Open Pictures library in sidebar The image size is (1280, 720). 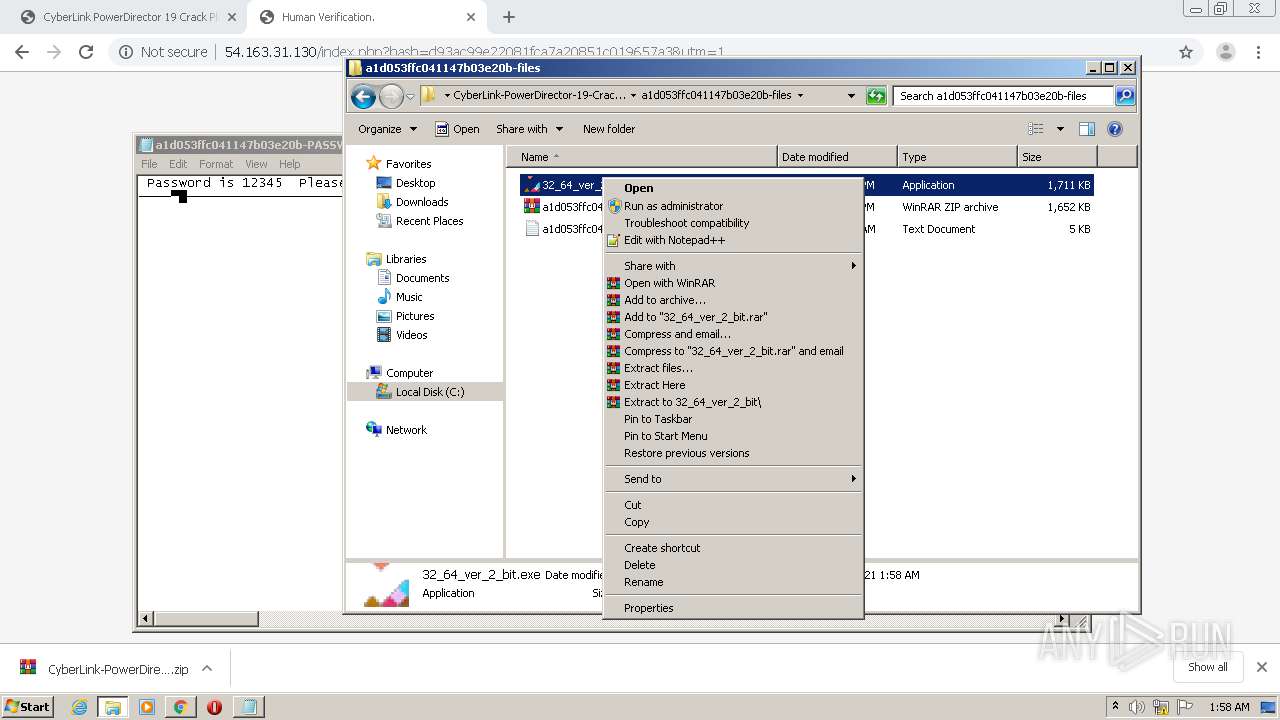pos(415,316)
